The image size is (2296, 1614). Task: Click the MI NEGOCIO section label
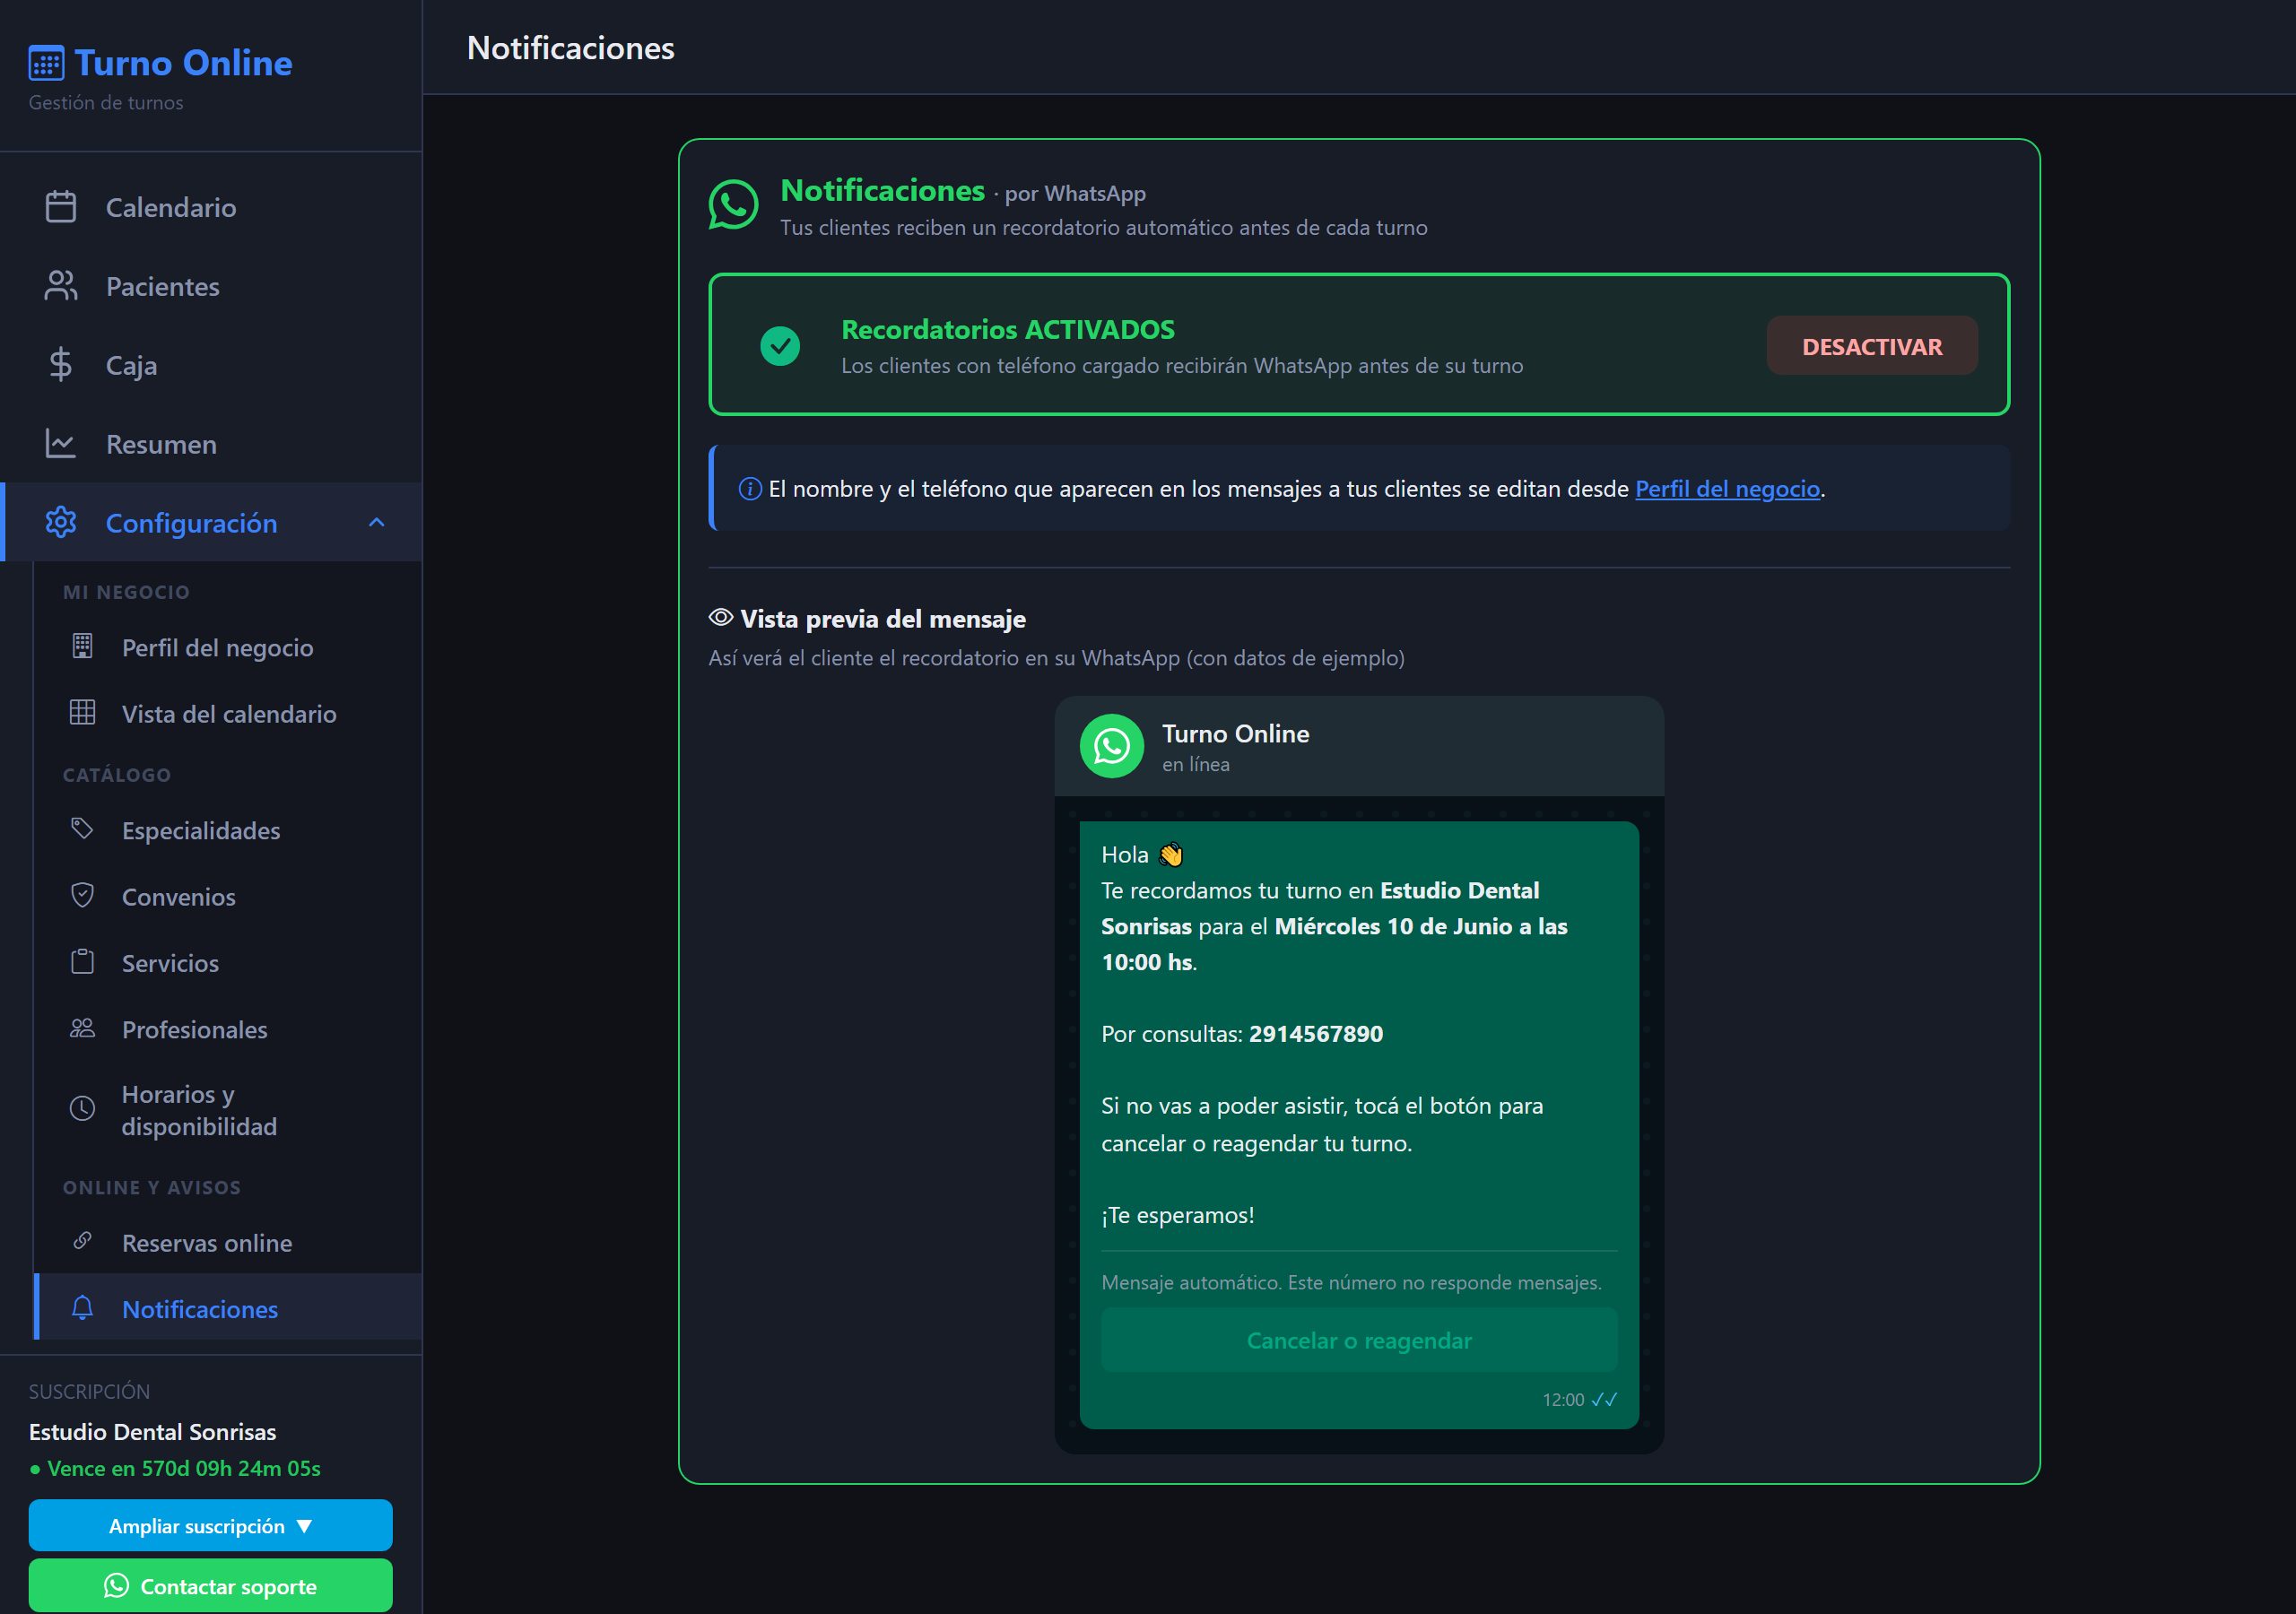click(126, 592)
